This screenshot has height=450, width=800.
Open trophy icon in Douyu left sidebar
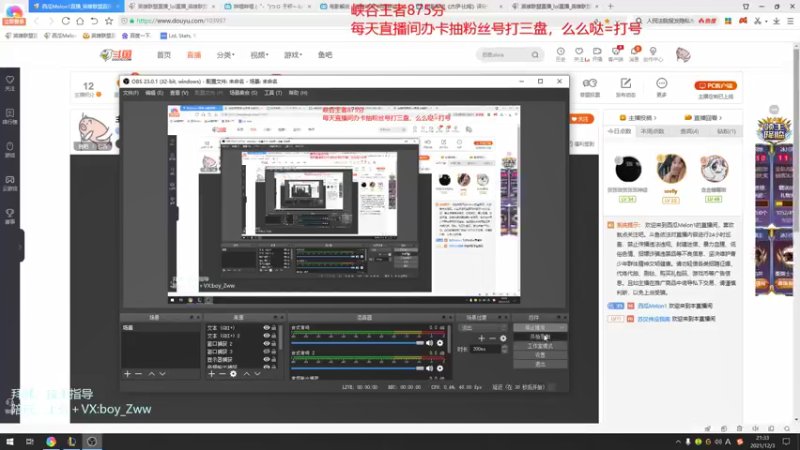[x=10, y=213]
